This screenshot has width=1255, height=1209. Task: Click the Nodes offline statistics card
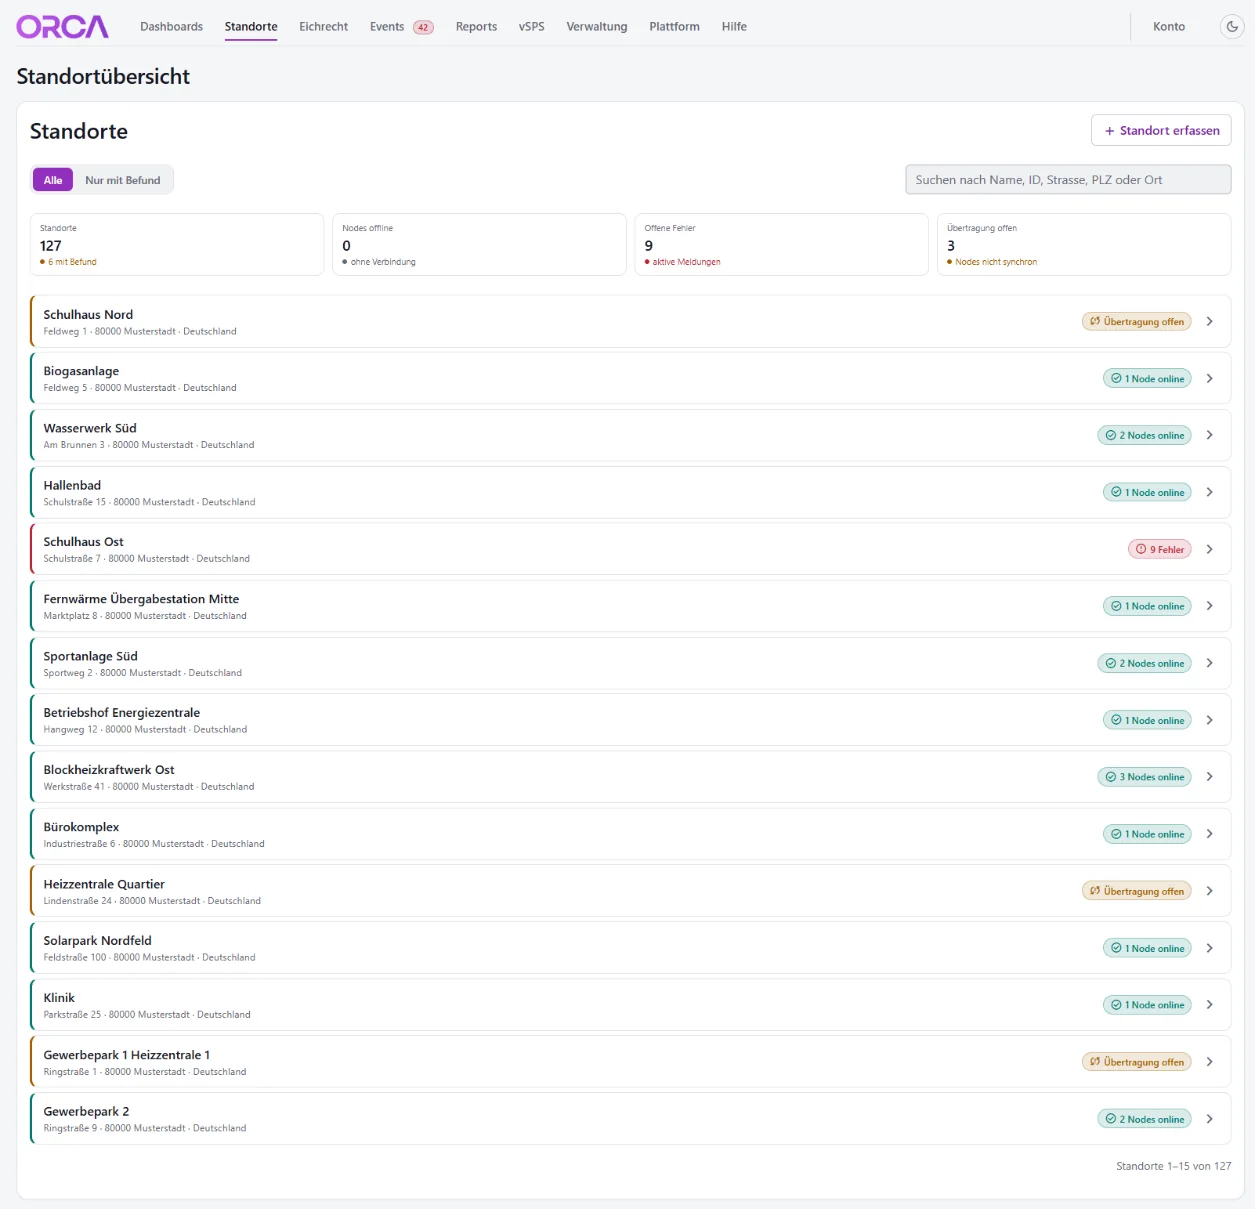(x=479, y=244)
